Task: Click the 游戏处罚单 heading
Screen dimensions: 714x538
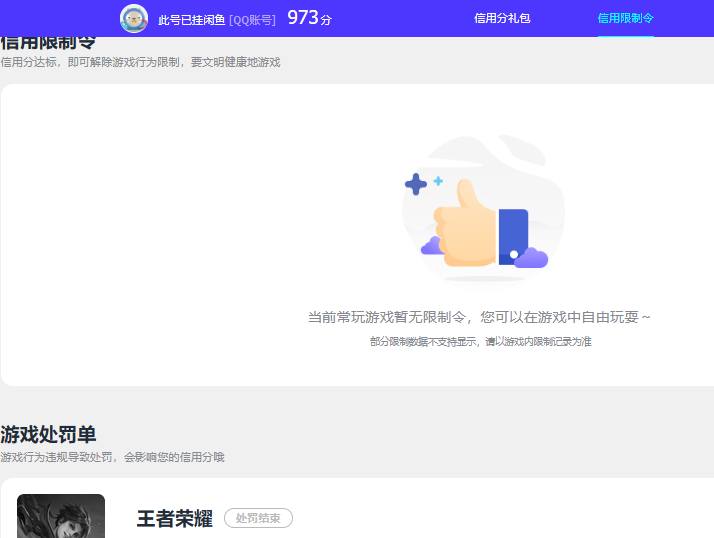Action: click(48, 434)
